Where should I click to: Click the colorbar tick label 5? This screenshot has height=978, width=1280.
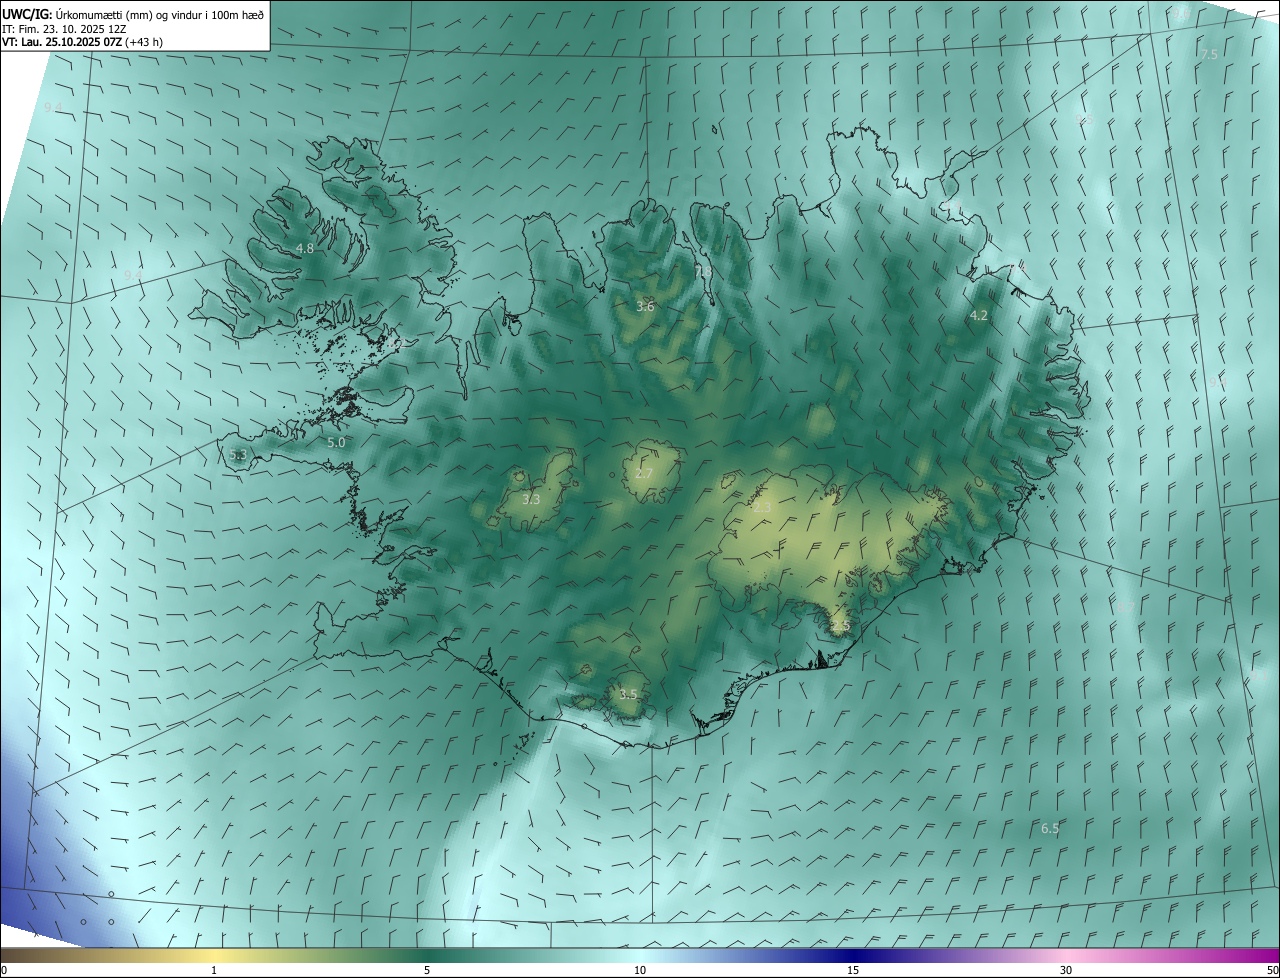click(427, 970)
